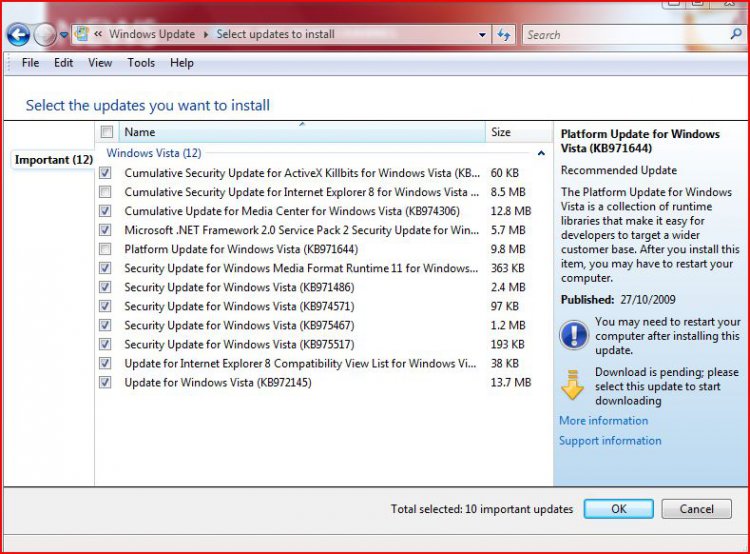750x554 pixels.
Task: Sort by the Size column header
Action: (519, 132)
